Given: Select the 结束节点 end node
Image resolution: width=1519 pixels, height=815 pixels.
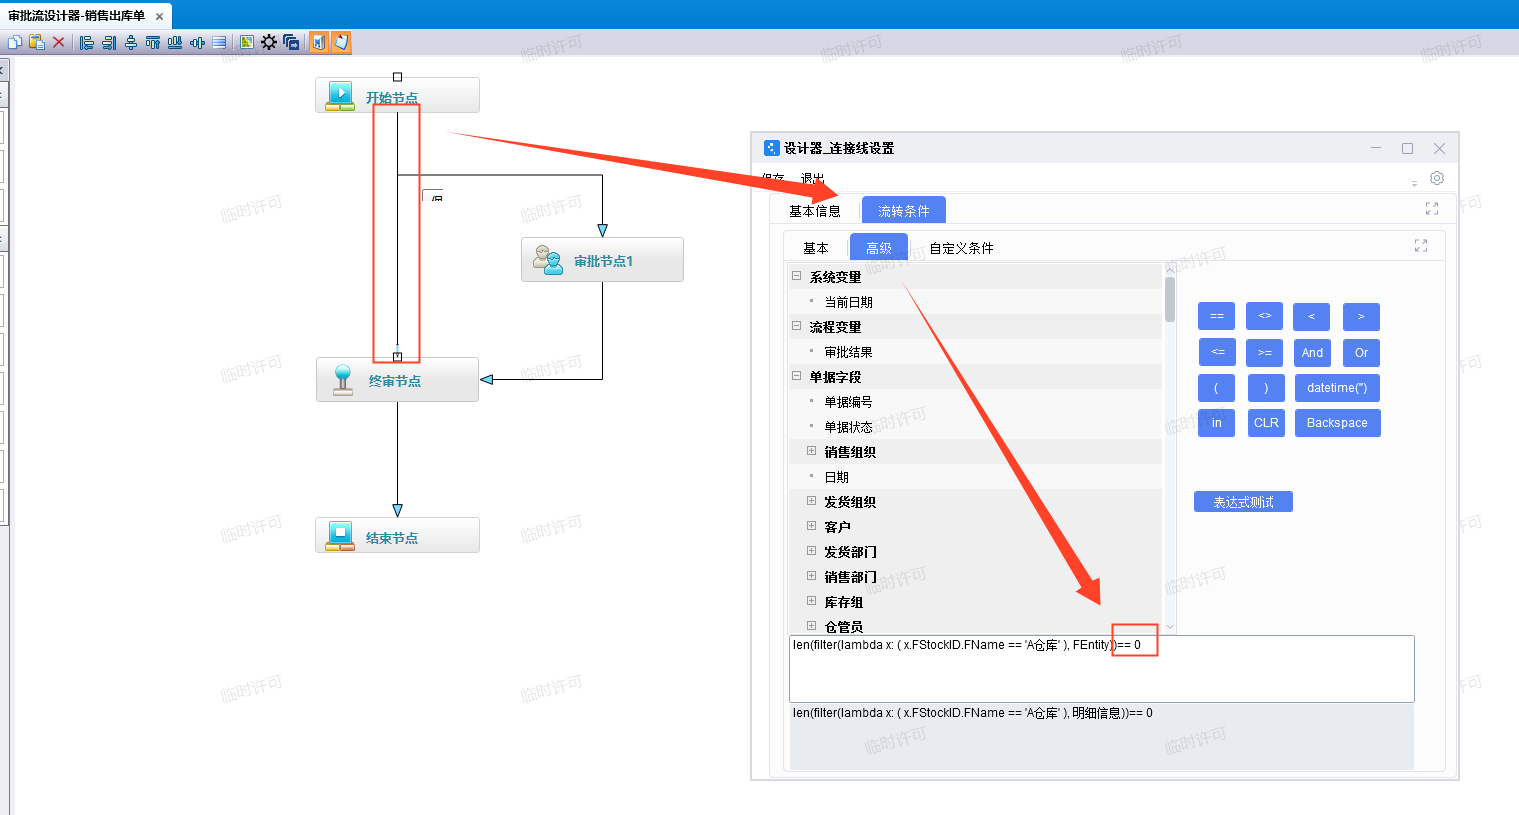Looking at the screenshot, I should 397,535.
